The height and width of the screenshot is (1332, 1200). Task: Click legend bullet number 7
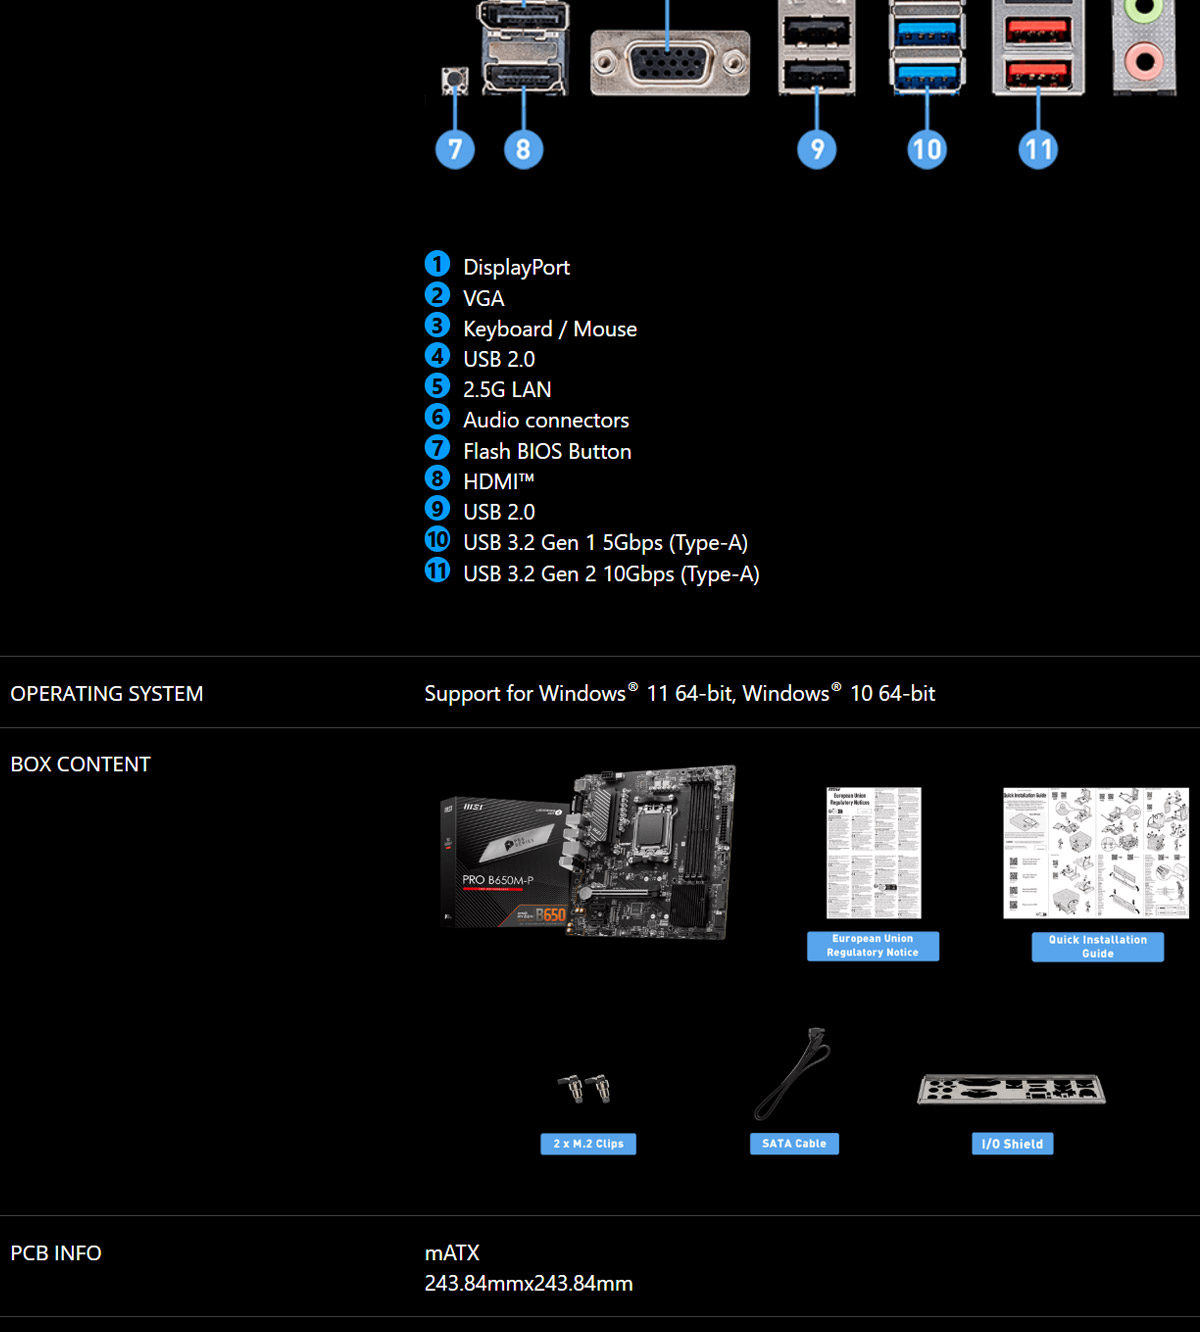437,447
